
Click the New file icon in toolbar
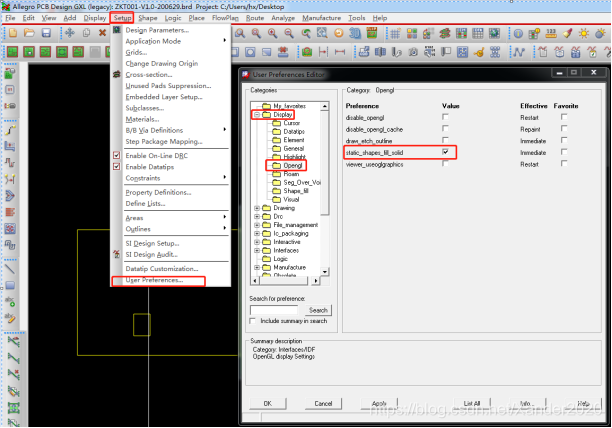[13, 33]
